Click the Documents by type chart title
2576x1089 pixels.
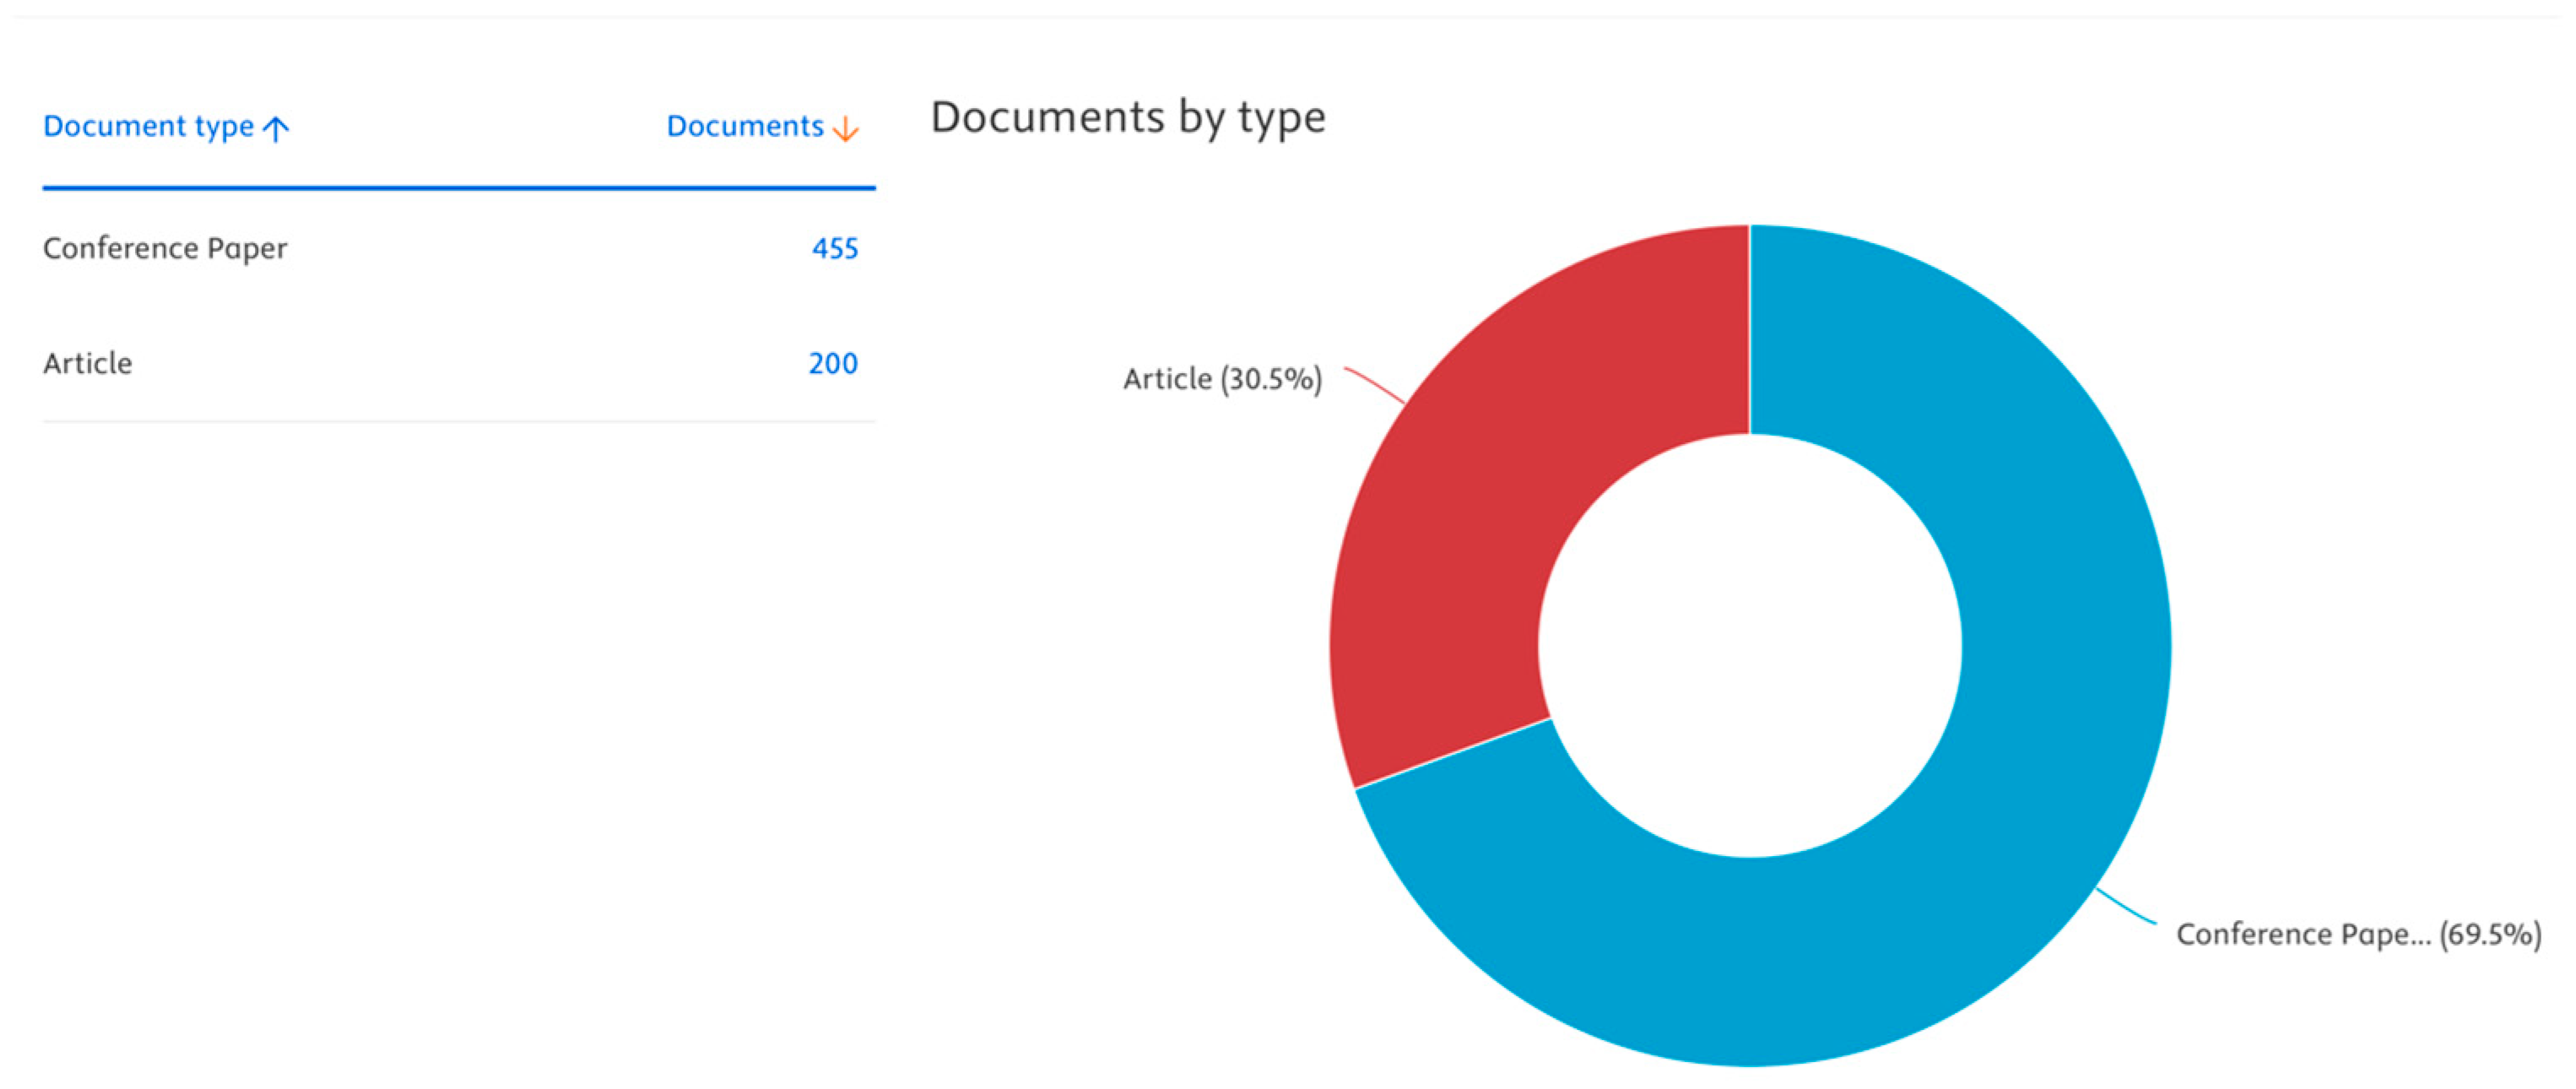click(1127, 118)
